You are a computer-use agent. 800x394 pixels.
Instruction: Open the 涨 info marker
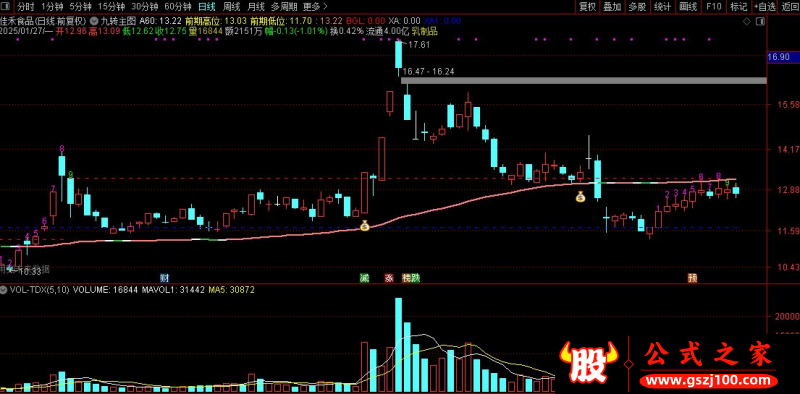[x=389, y=278]
